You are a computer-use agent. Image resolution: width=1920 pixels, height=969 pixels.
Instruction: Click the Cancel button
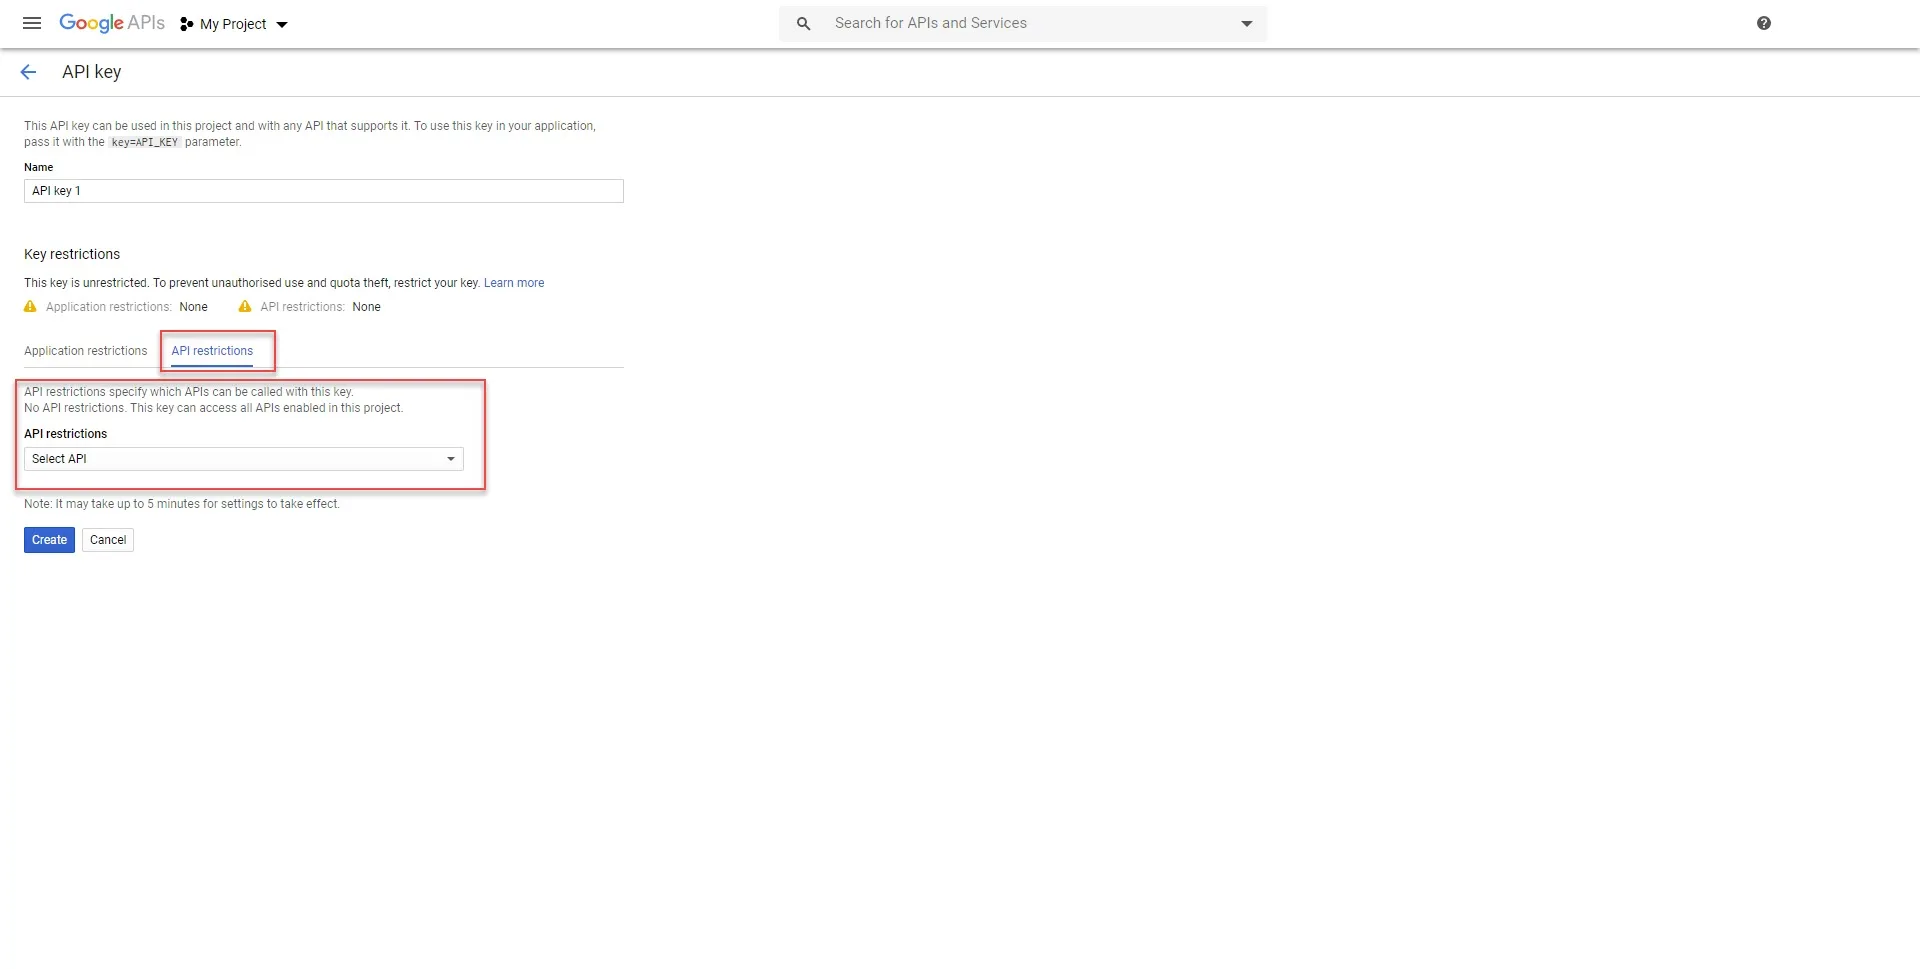tap(107, 539)
